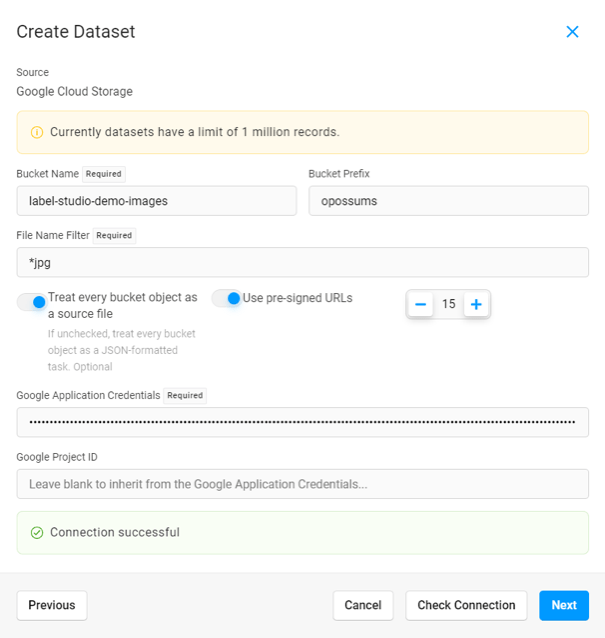Click the value 15 in the stepper
Viewport: 605px width, 638px height.
[448, 304]
